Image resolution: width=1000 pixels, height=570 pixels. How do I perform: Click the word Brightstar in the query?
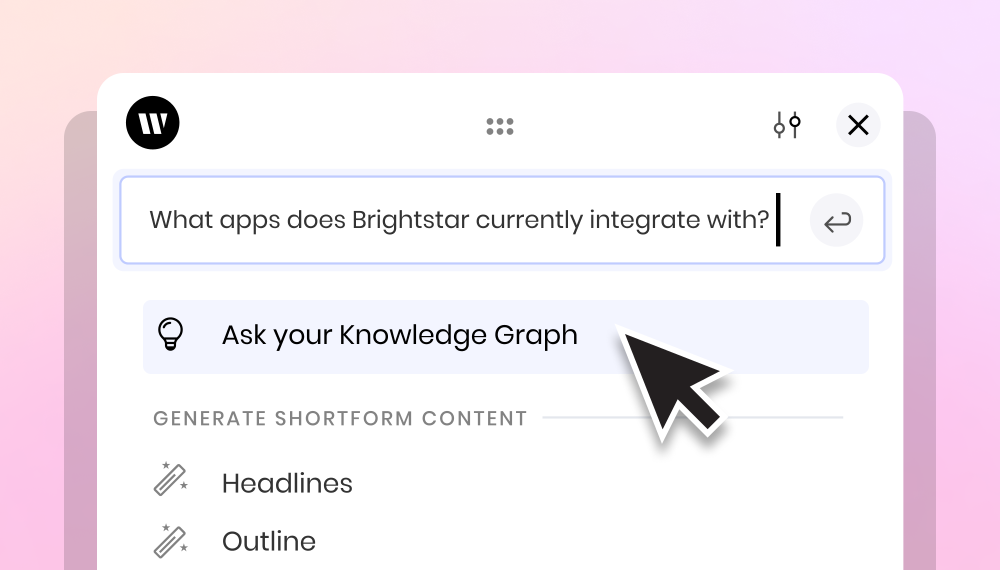point(410,220)
